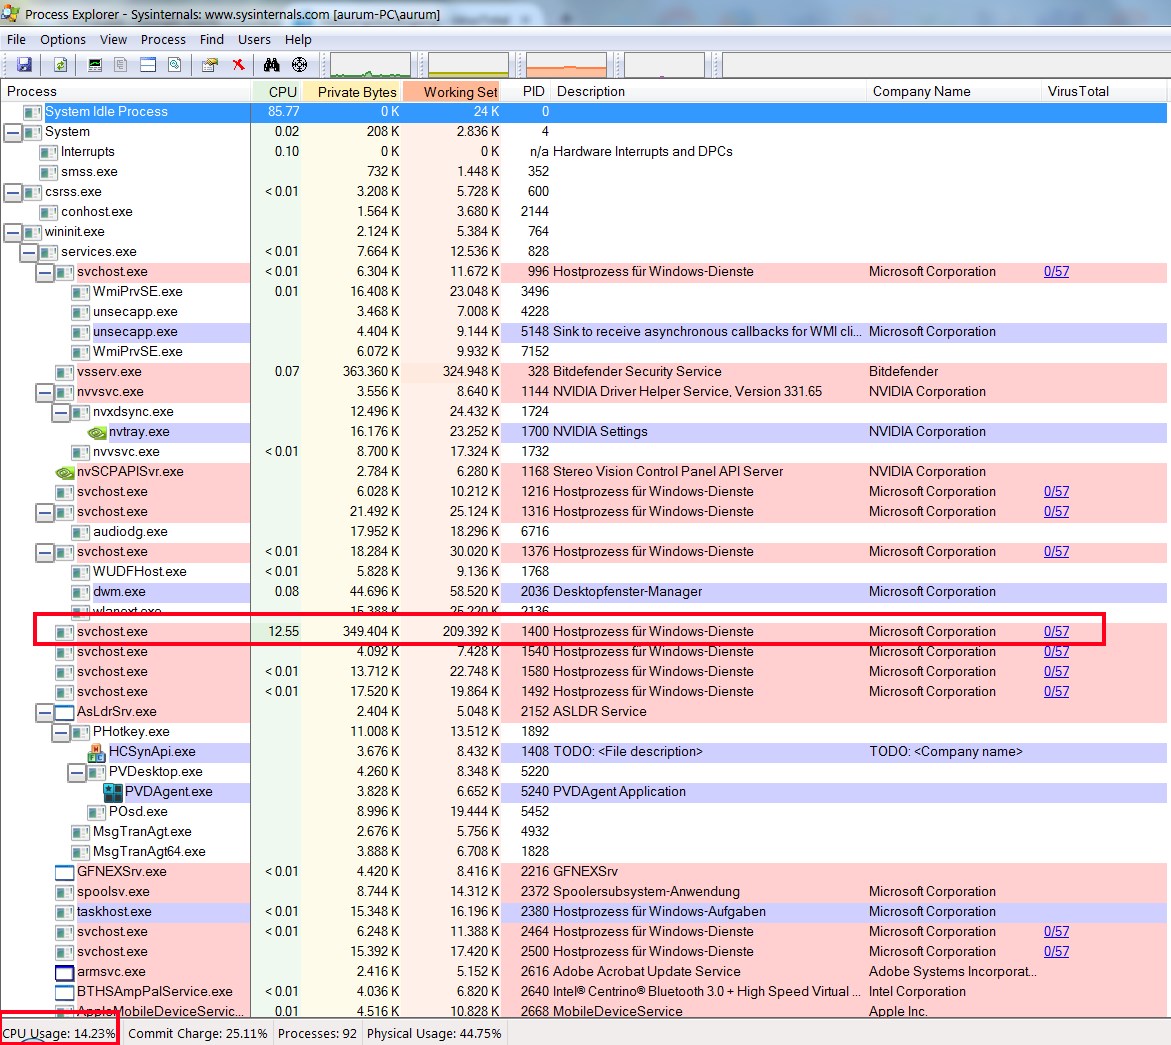
Task: Collapse the nvxdsync.exe tree node
Action: 60,412
